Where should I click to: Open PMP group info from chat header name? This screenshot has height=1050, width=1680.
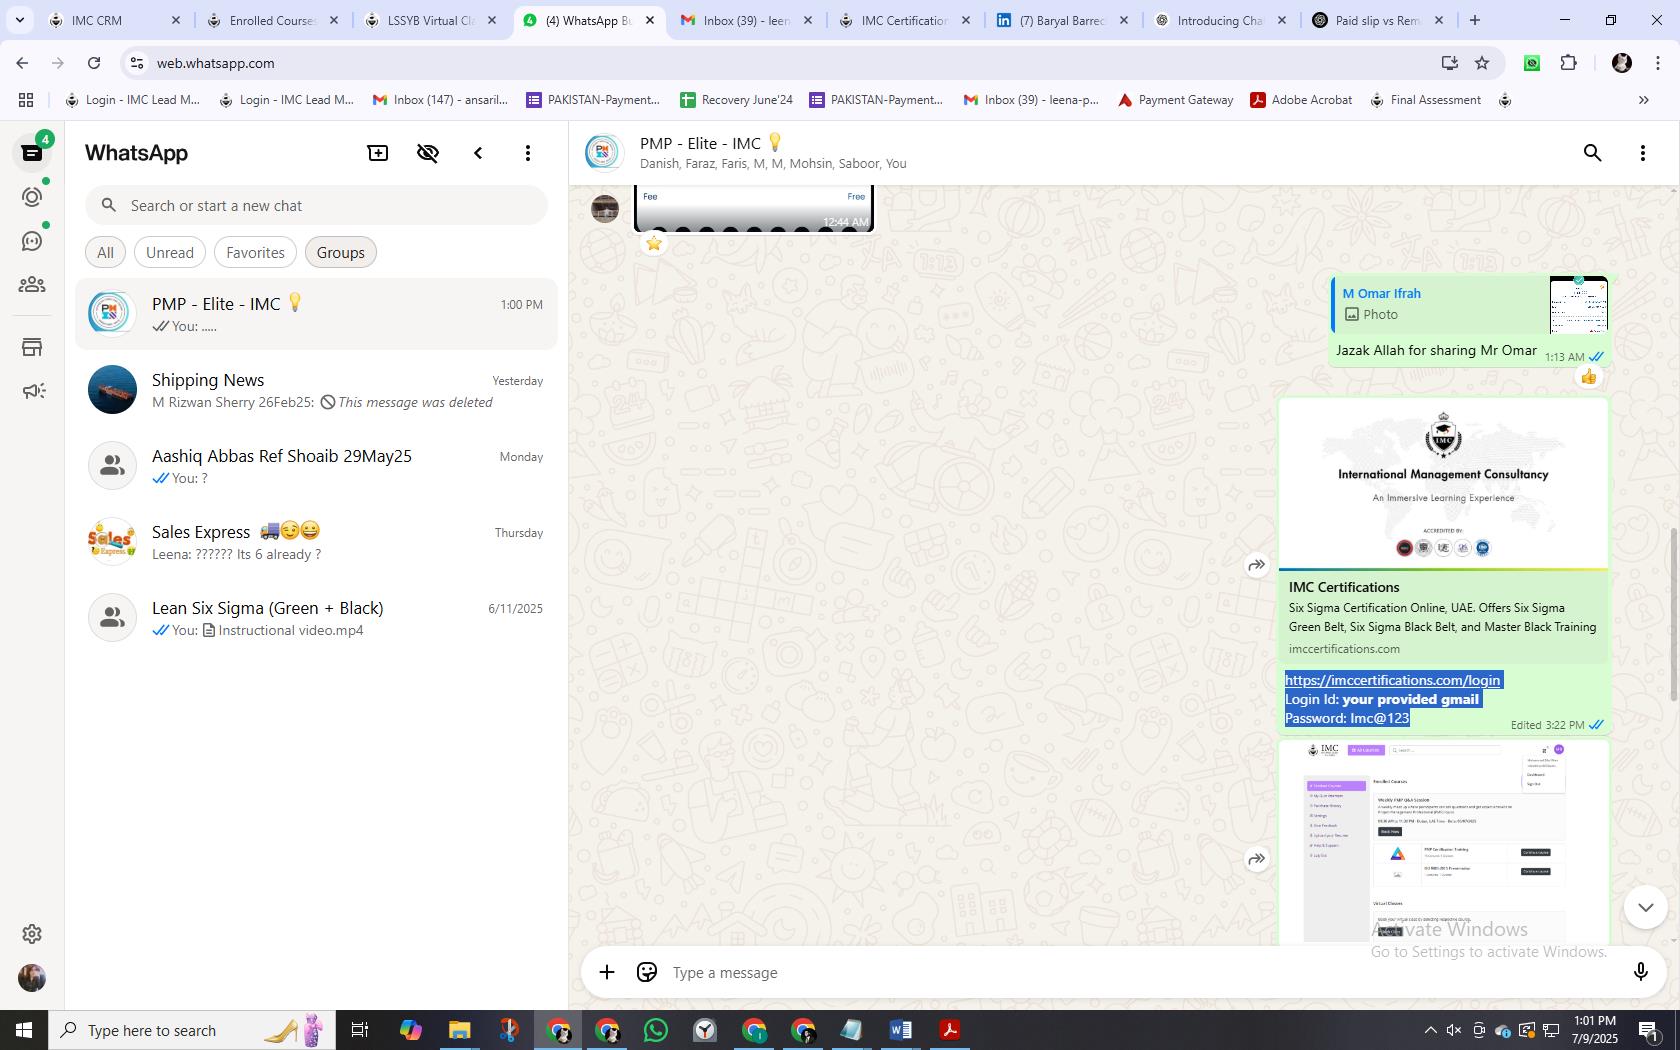coord(711,144)
